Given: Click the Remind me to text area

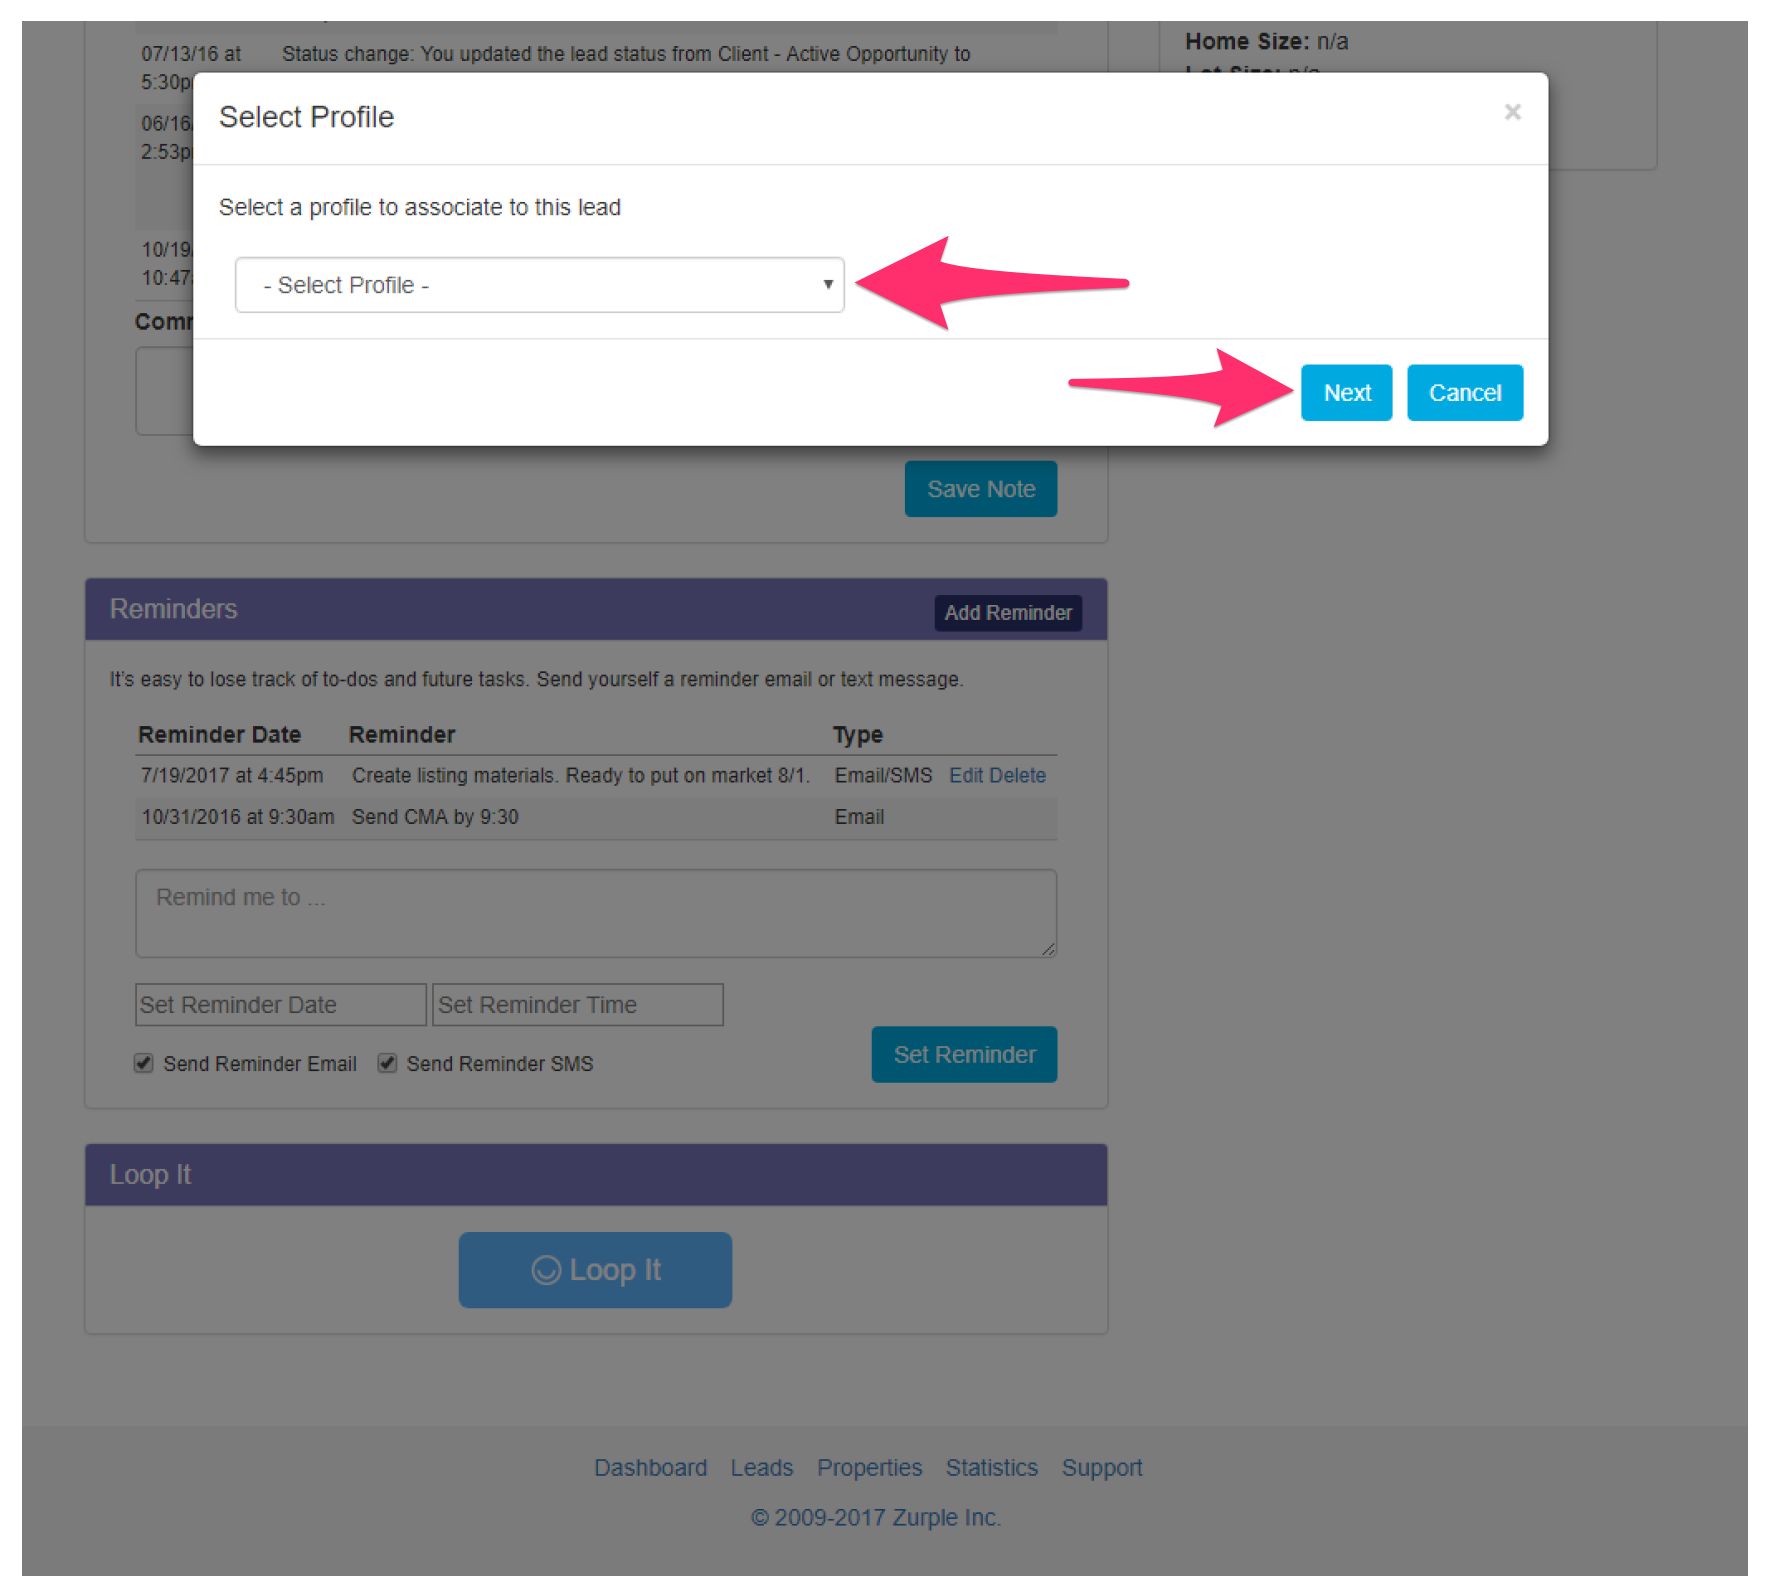Looking at the screenshot, I should click(x=595, y=912).
